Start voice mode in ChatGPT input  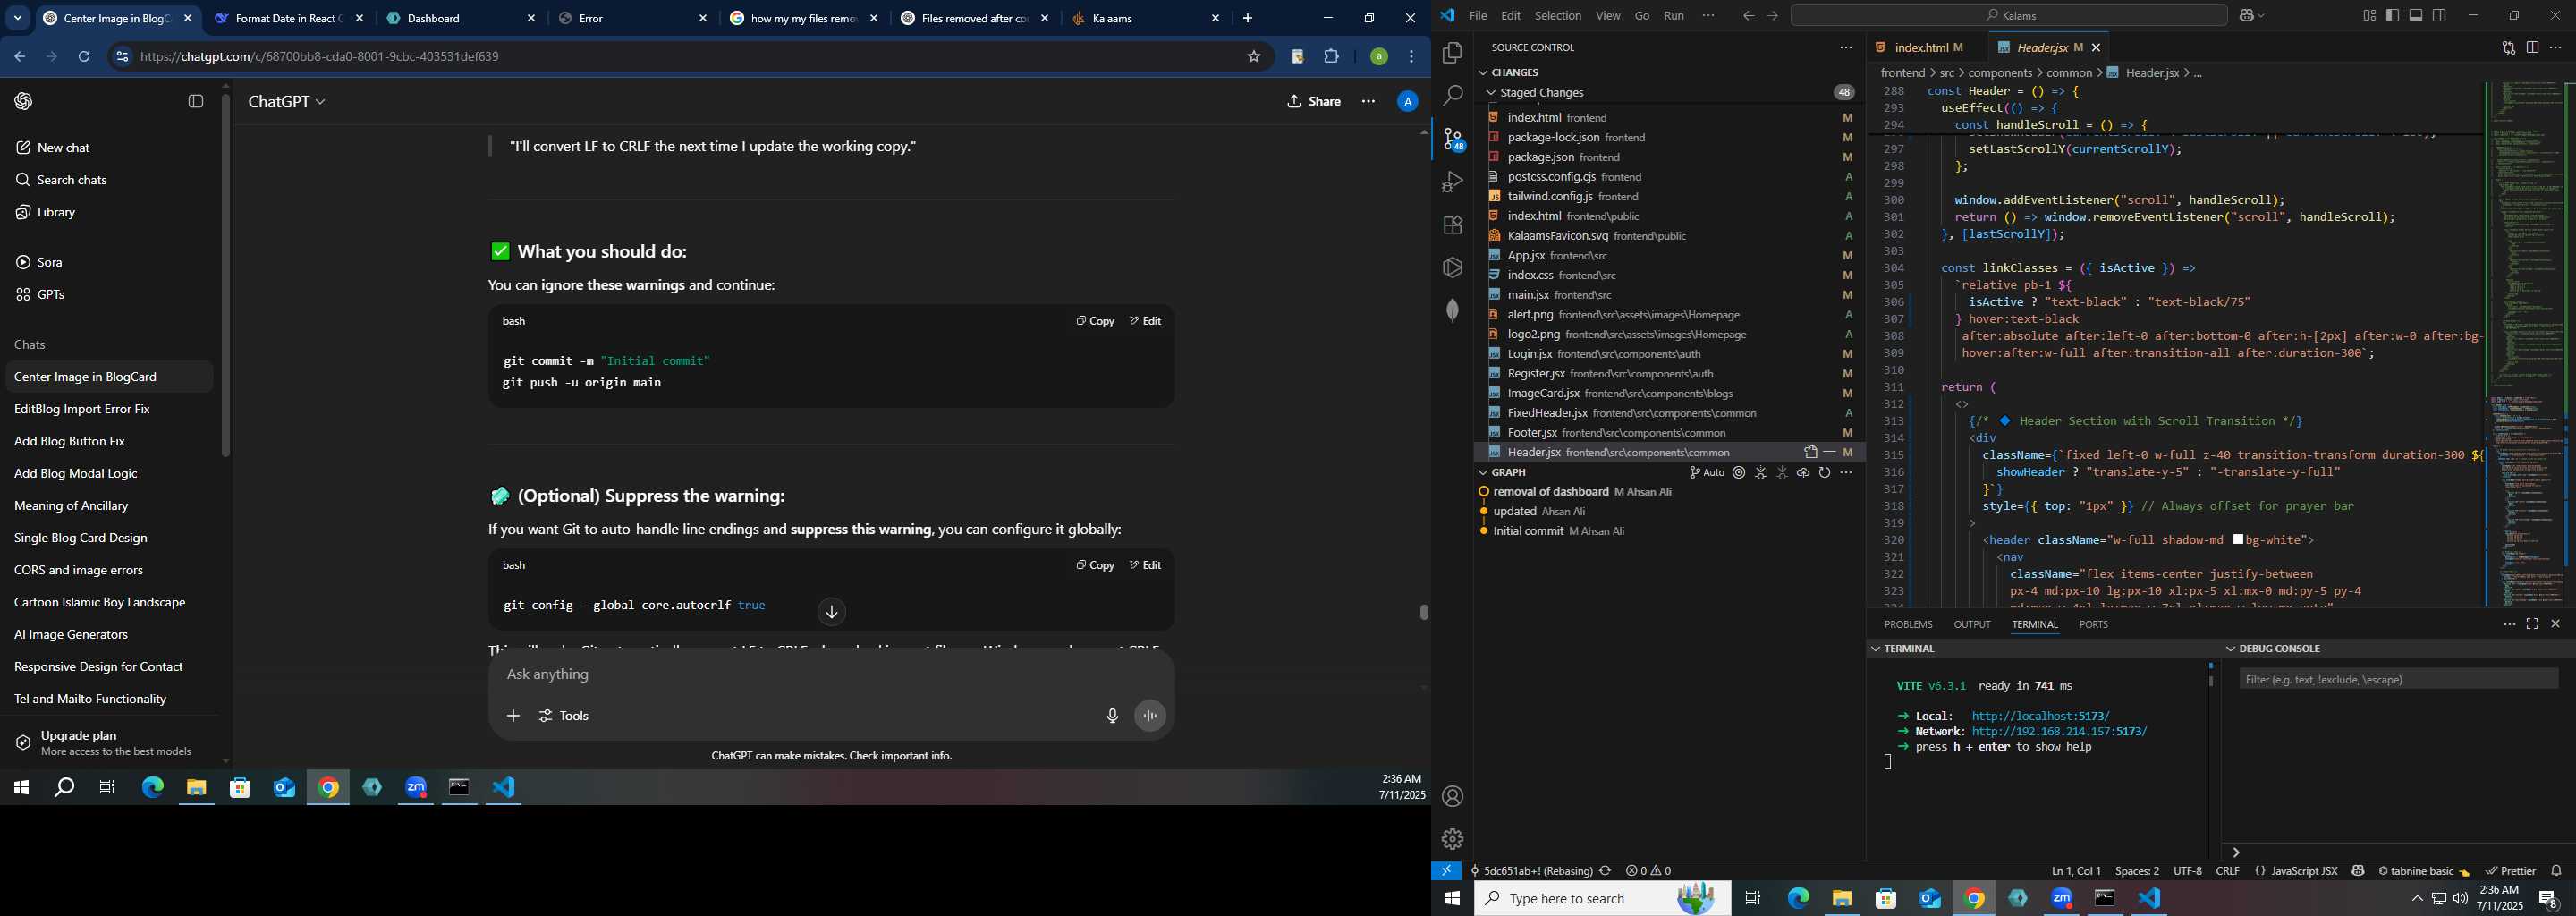1150,716
